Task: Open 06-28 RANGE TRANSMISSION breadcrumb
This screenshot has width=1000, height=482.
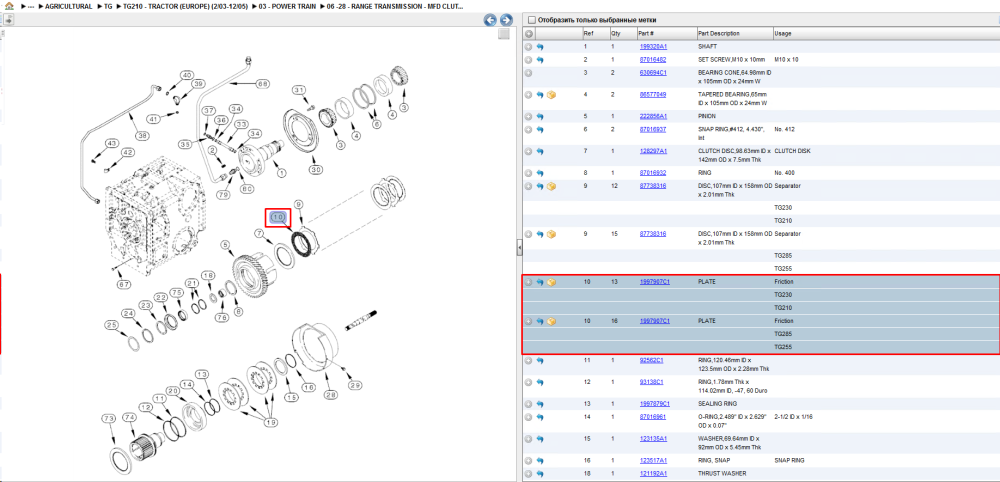Action: click(395, 6)
